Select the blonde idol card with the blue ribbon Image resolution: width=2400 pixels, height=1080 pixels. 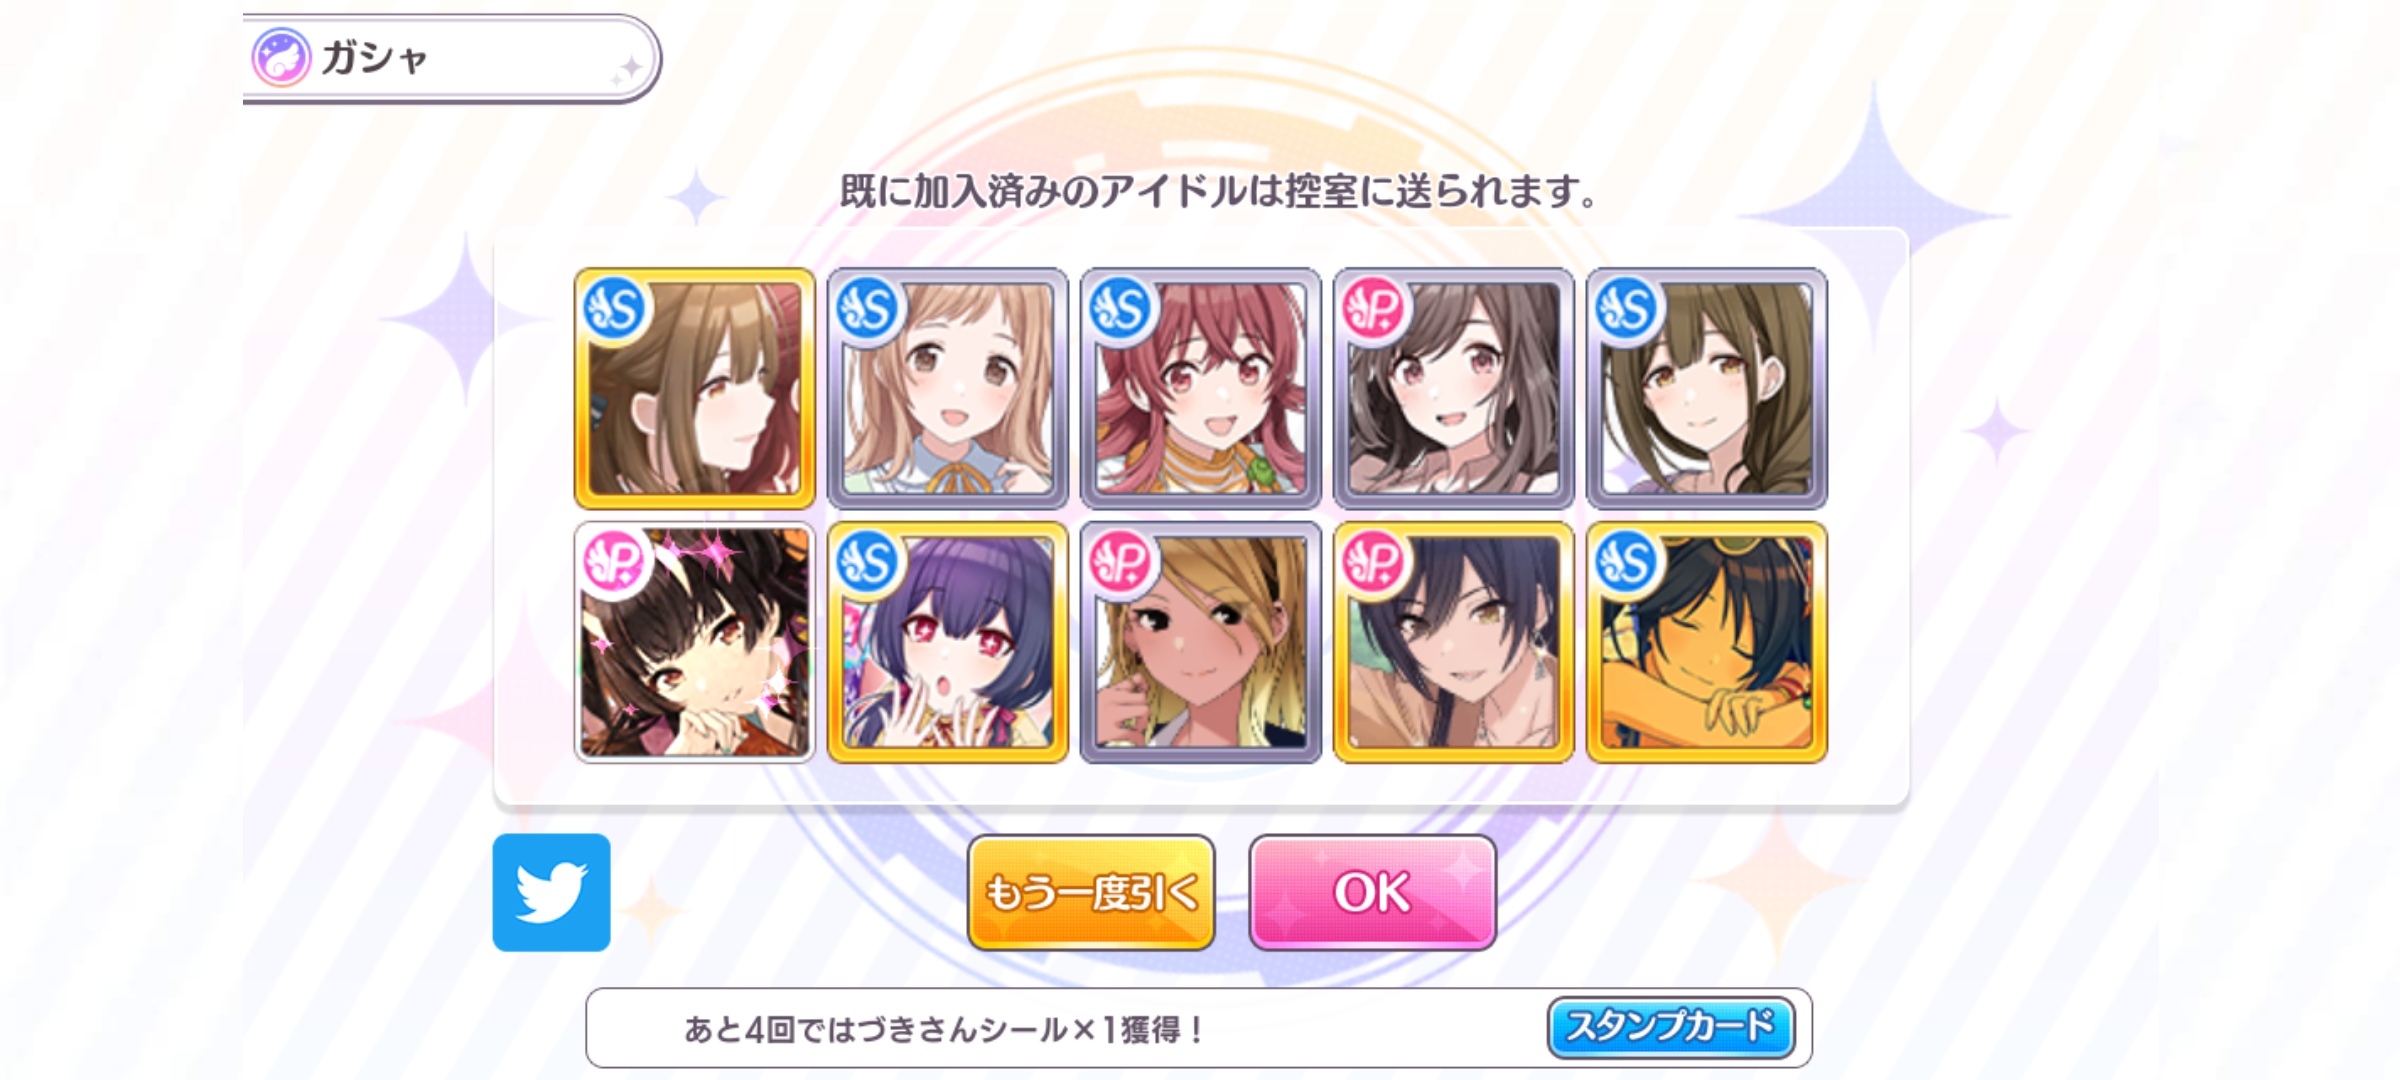pyautogui.click(x=948, y=388)
